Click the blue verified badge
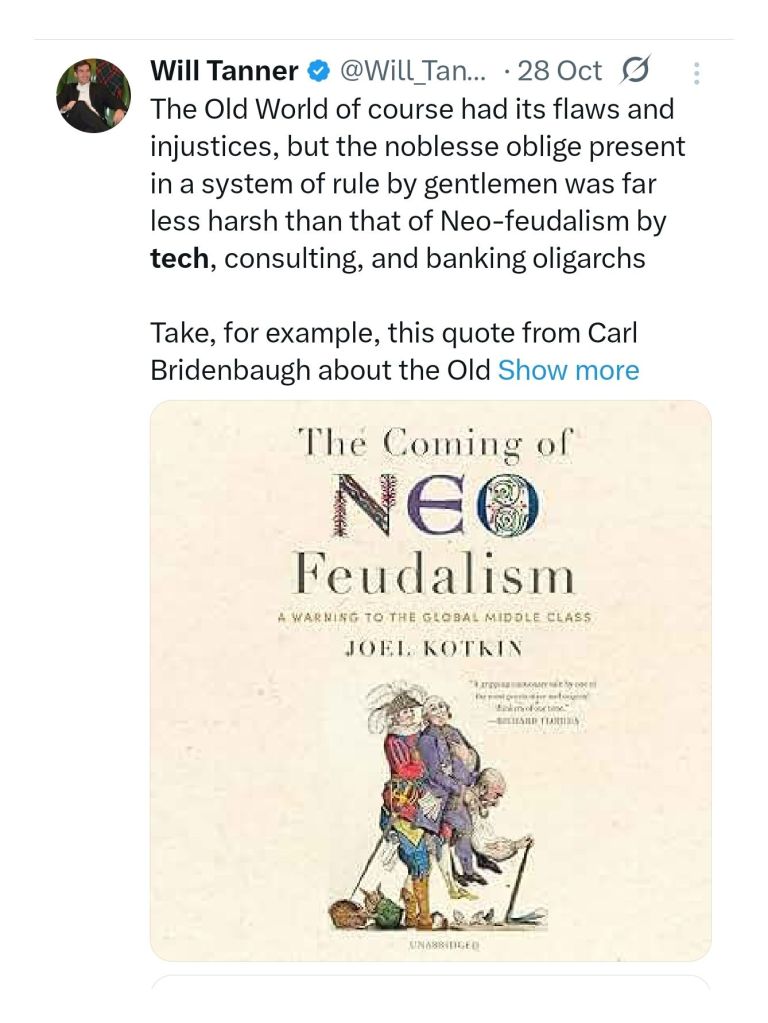Viewport: 768px width, 1023px height. tap(319, 71)
